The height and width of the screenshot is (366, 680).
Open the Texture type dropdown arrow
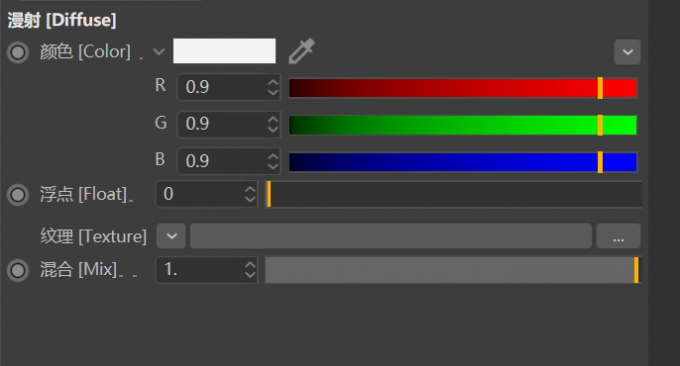pos(171,236)
